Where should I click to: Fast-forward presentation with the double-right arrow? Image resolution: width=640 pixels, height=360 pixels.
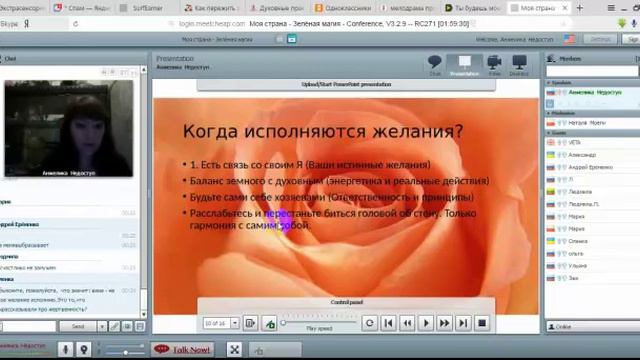point(444,323)
